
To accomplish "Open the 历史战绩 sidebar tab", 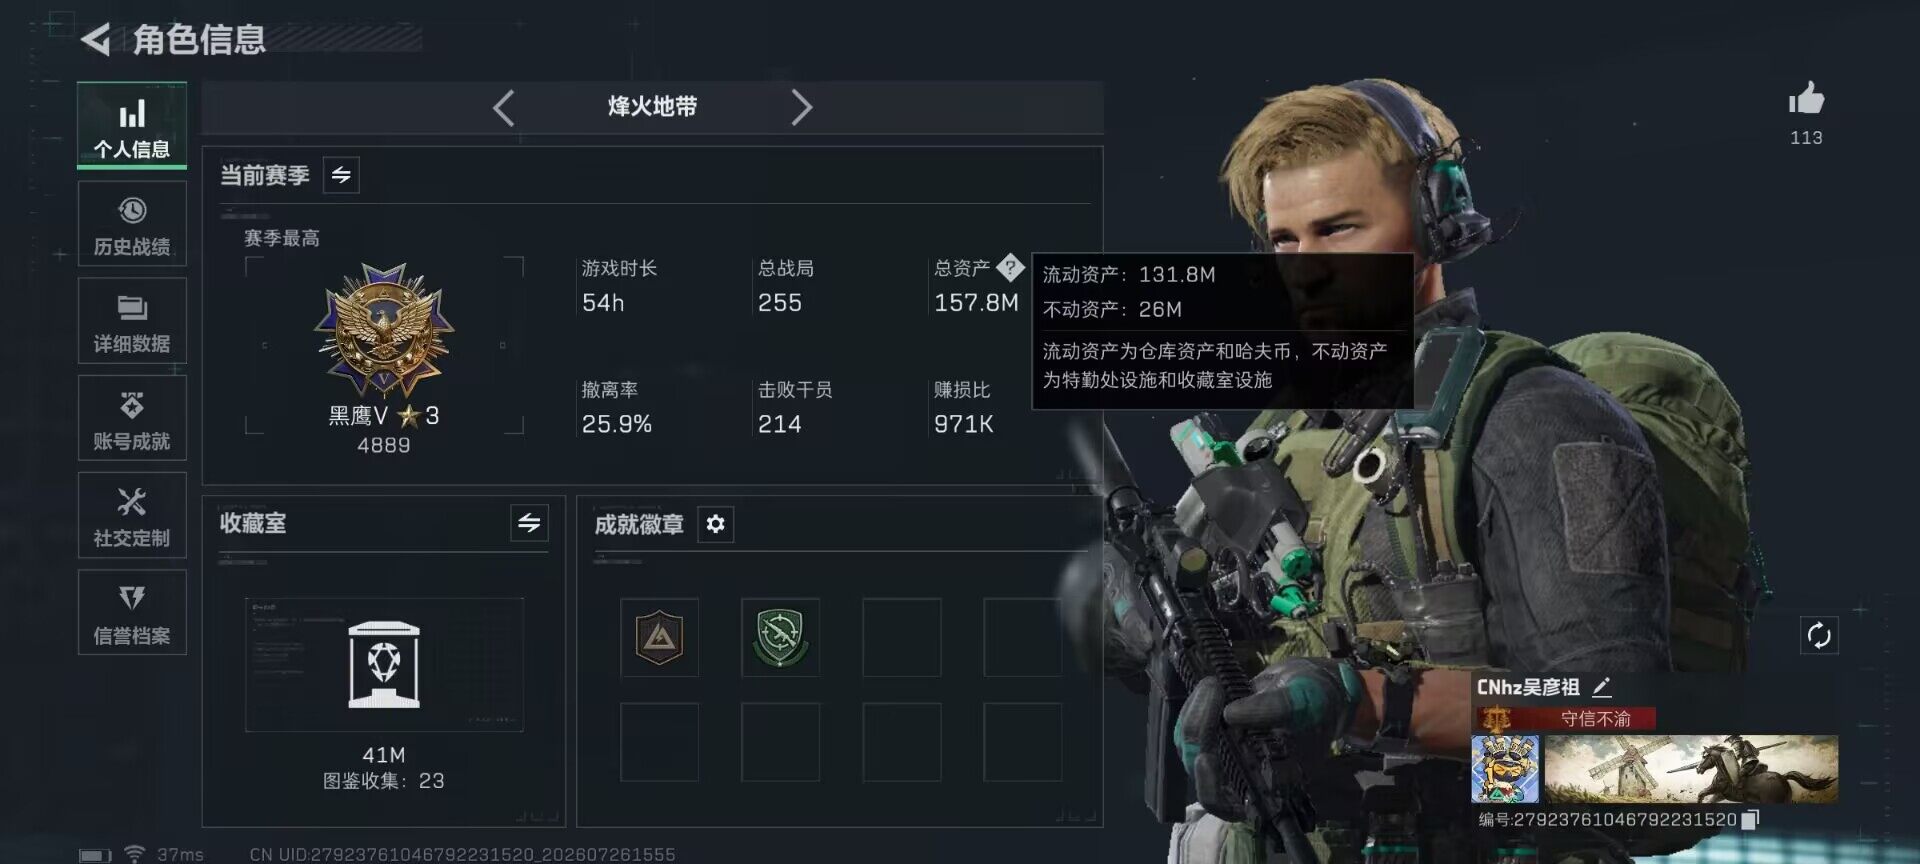I will [x=132, y=224].
